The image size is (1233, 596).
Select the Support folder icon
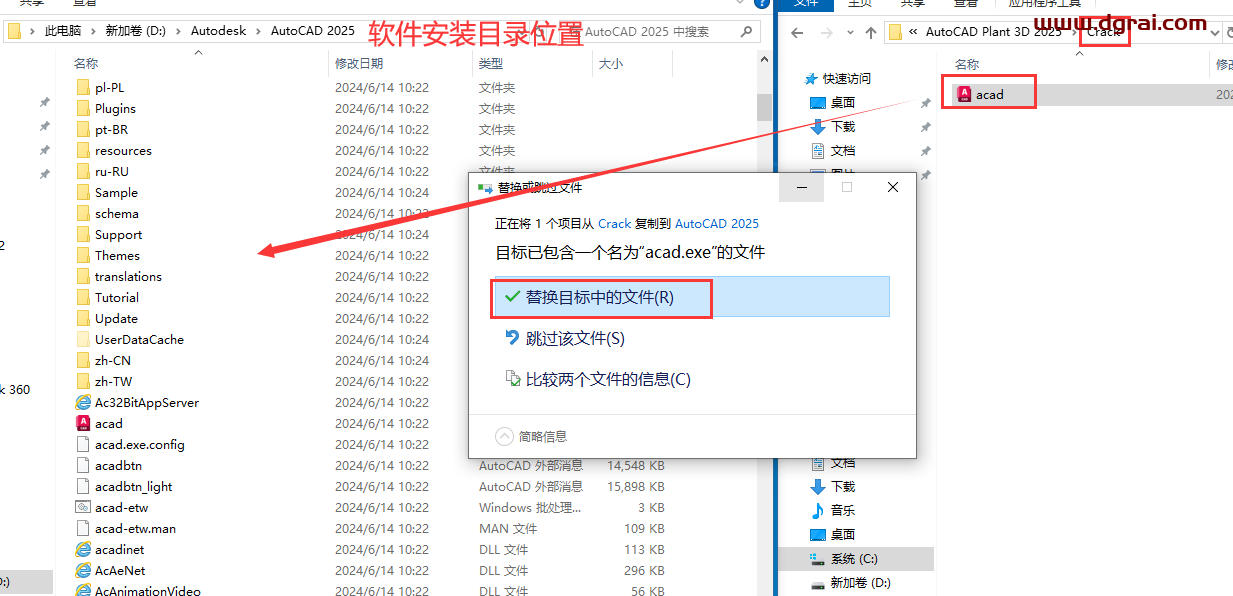pos(83,235)
